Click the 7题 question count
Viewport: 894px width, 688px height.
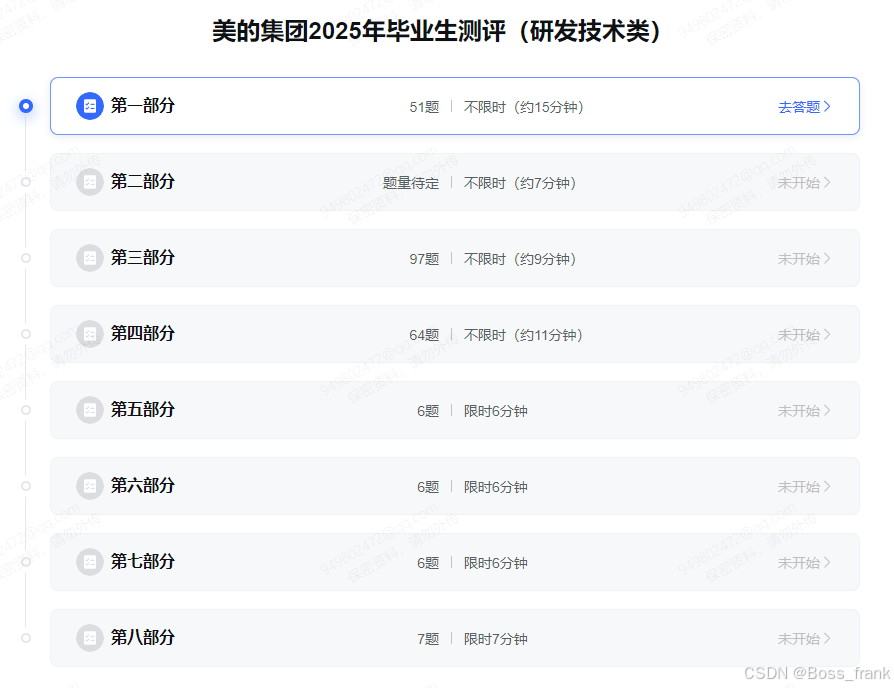point(428,639)
